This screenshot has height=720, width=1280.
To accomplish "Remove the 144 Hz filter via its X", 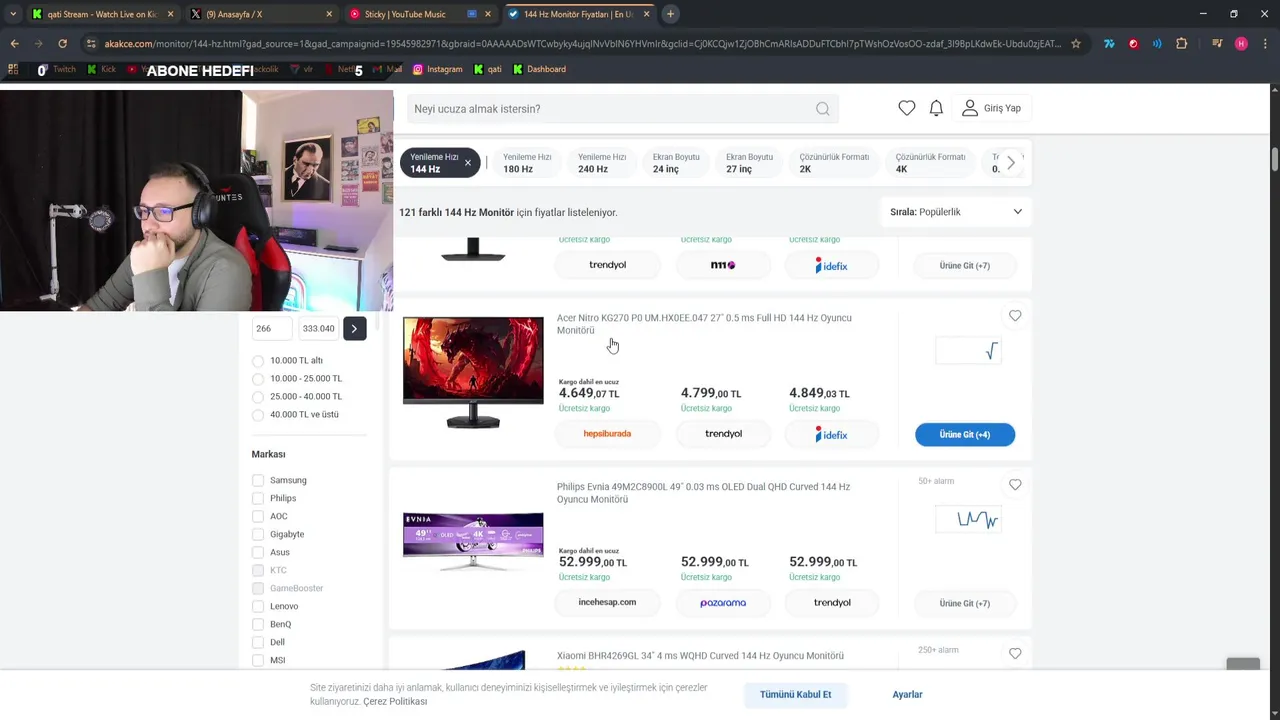I will pyautogui.click(x=467, y=163).
